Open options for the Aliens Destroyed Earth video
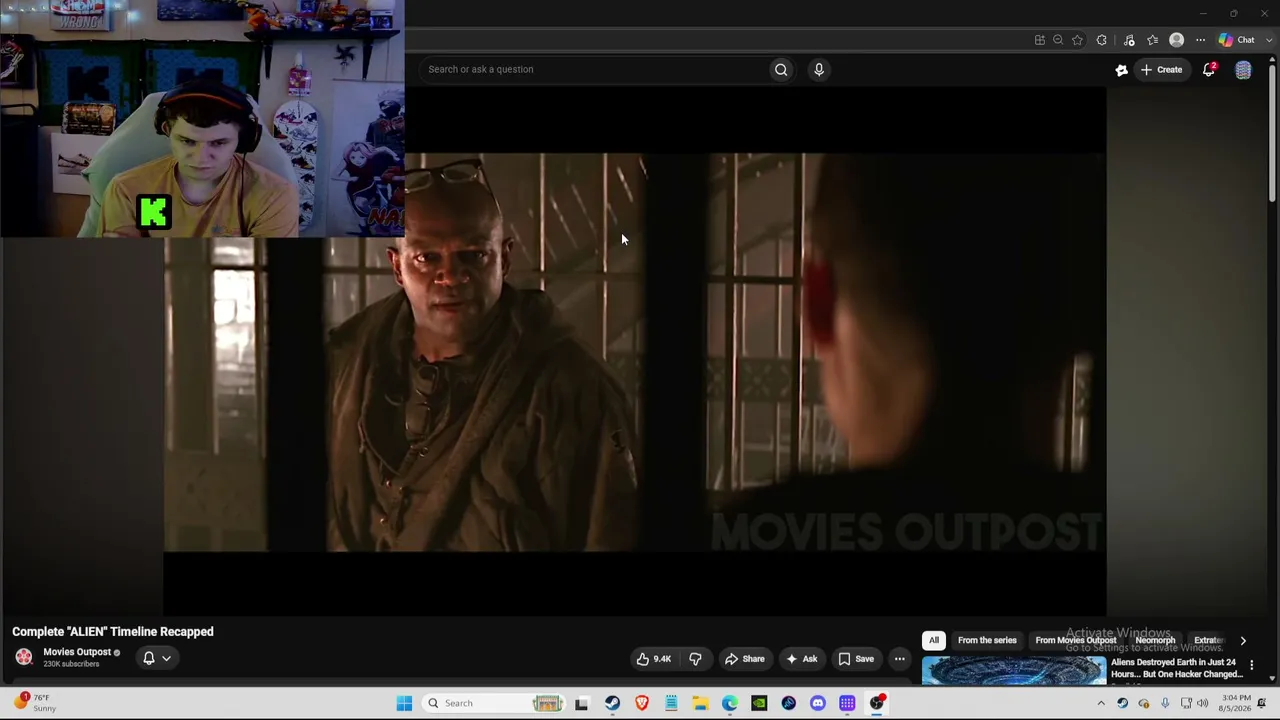The width and height of the screenshot is (1280, 720). point(1251,665)
